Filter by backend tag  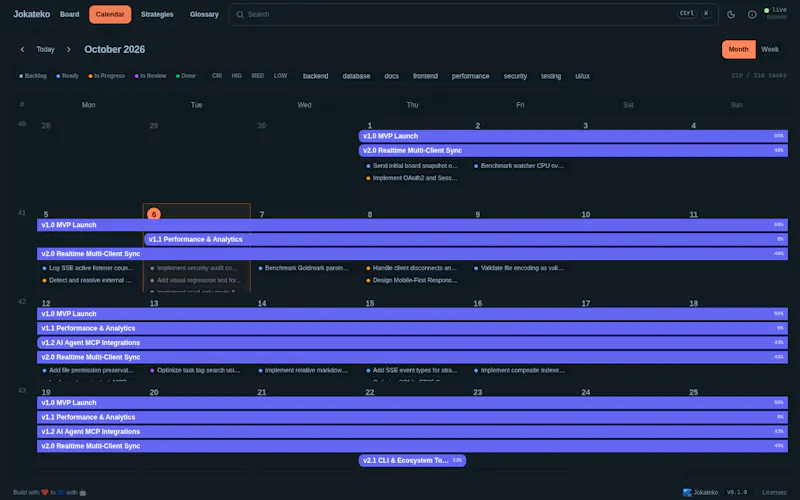point(315,76)
